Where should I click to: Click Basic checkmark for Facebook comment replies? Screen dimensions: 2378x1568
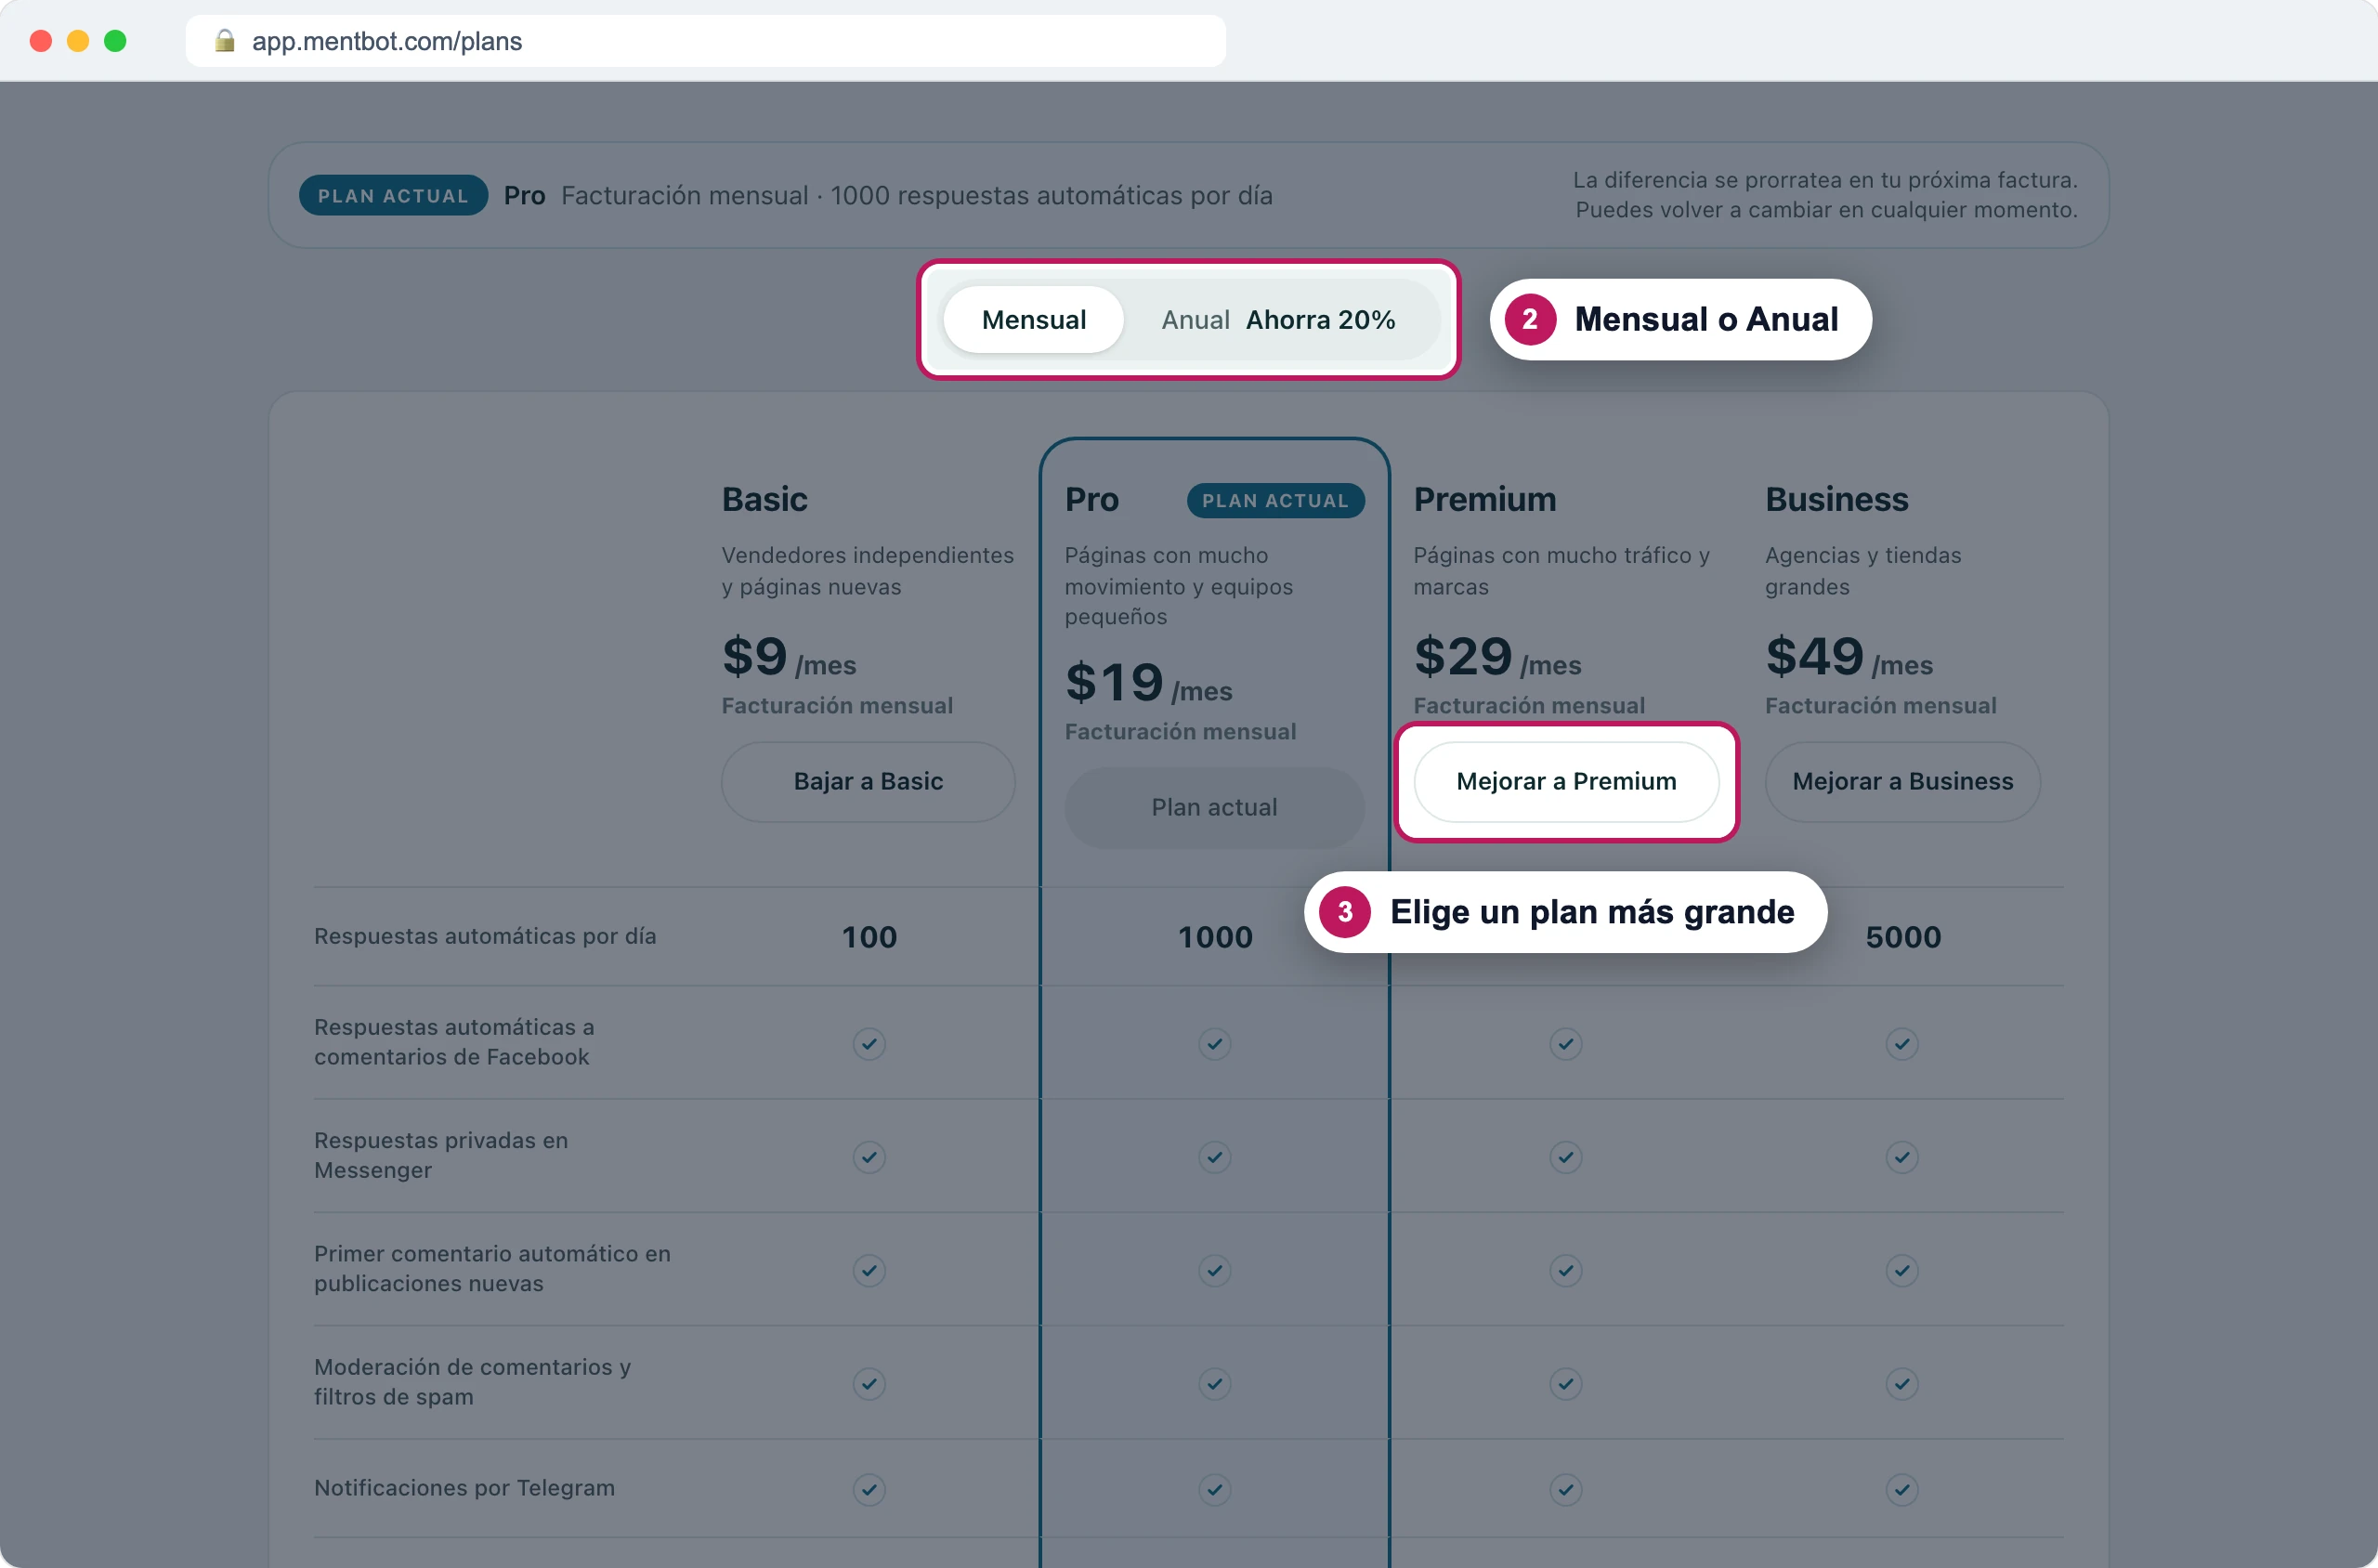point(869,1044)
